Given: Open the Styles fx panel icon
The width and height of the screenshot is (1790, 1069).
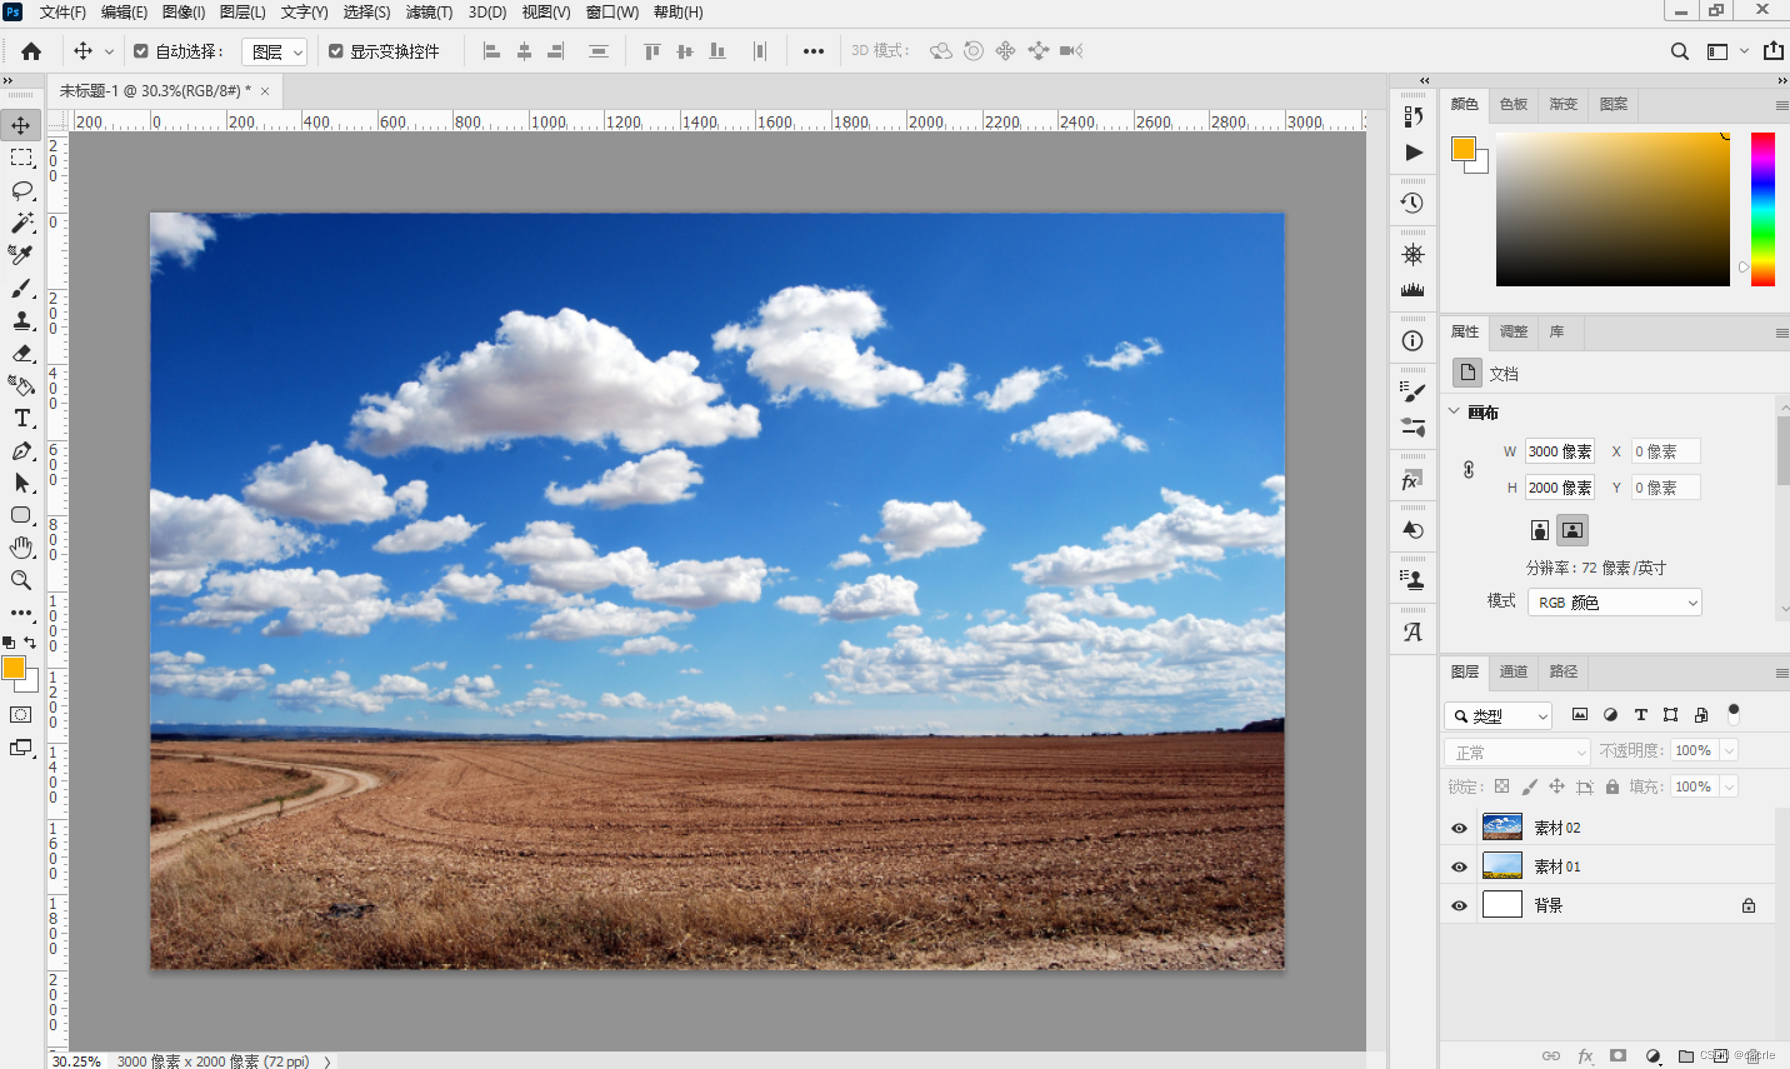Looking at the screenshot, I should pyautogui.click(x=1412, y=481).
